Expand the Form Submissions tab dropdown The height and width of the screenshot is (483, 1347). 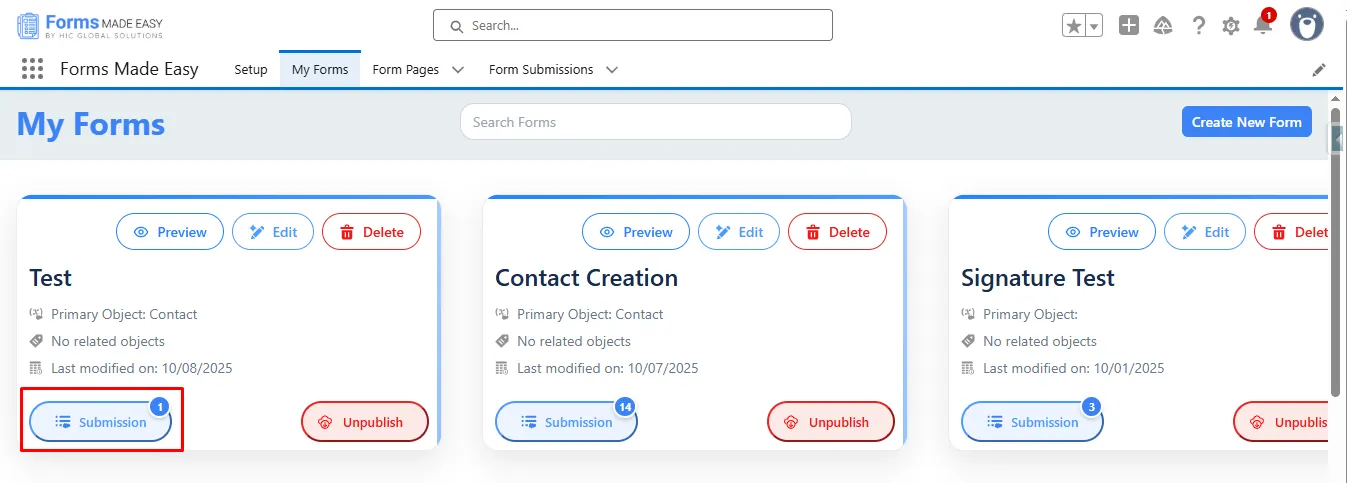tap(612, 70)
